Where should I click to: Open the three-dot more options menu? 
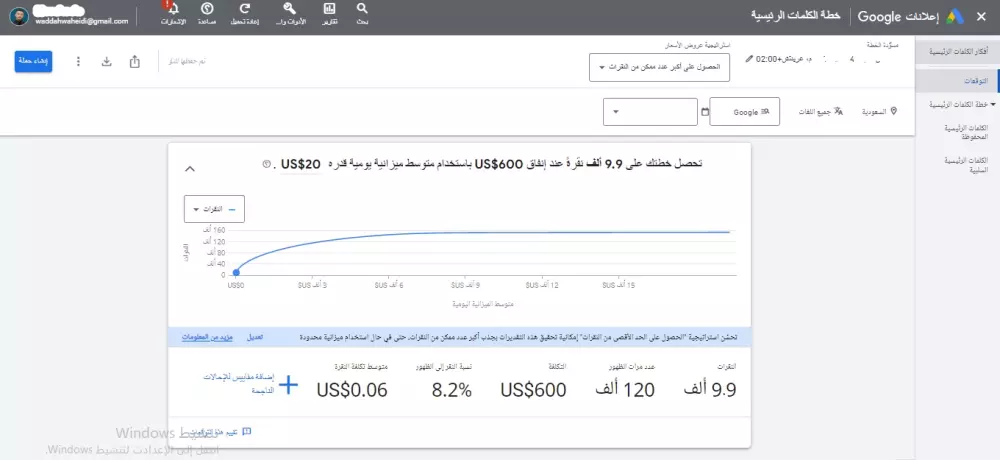[x=78, y=61]
